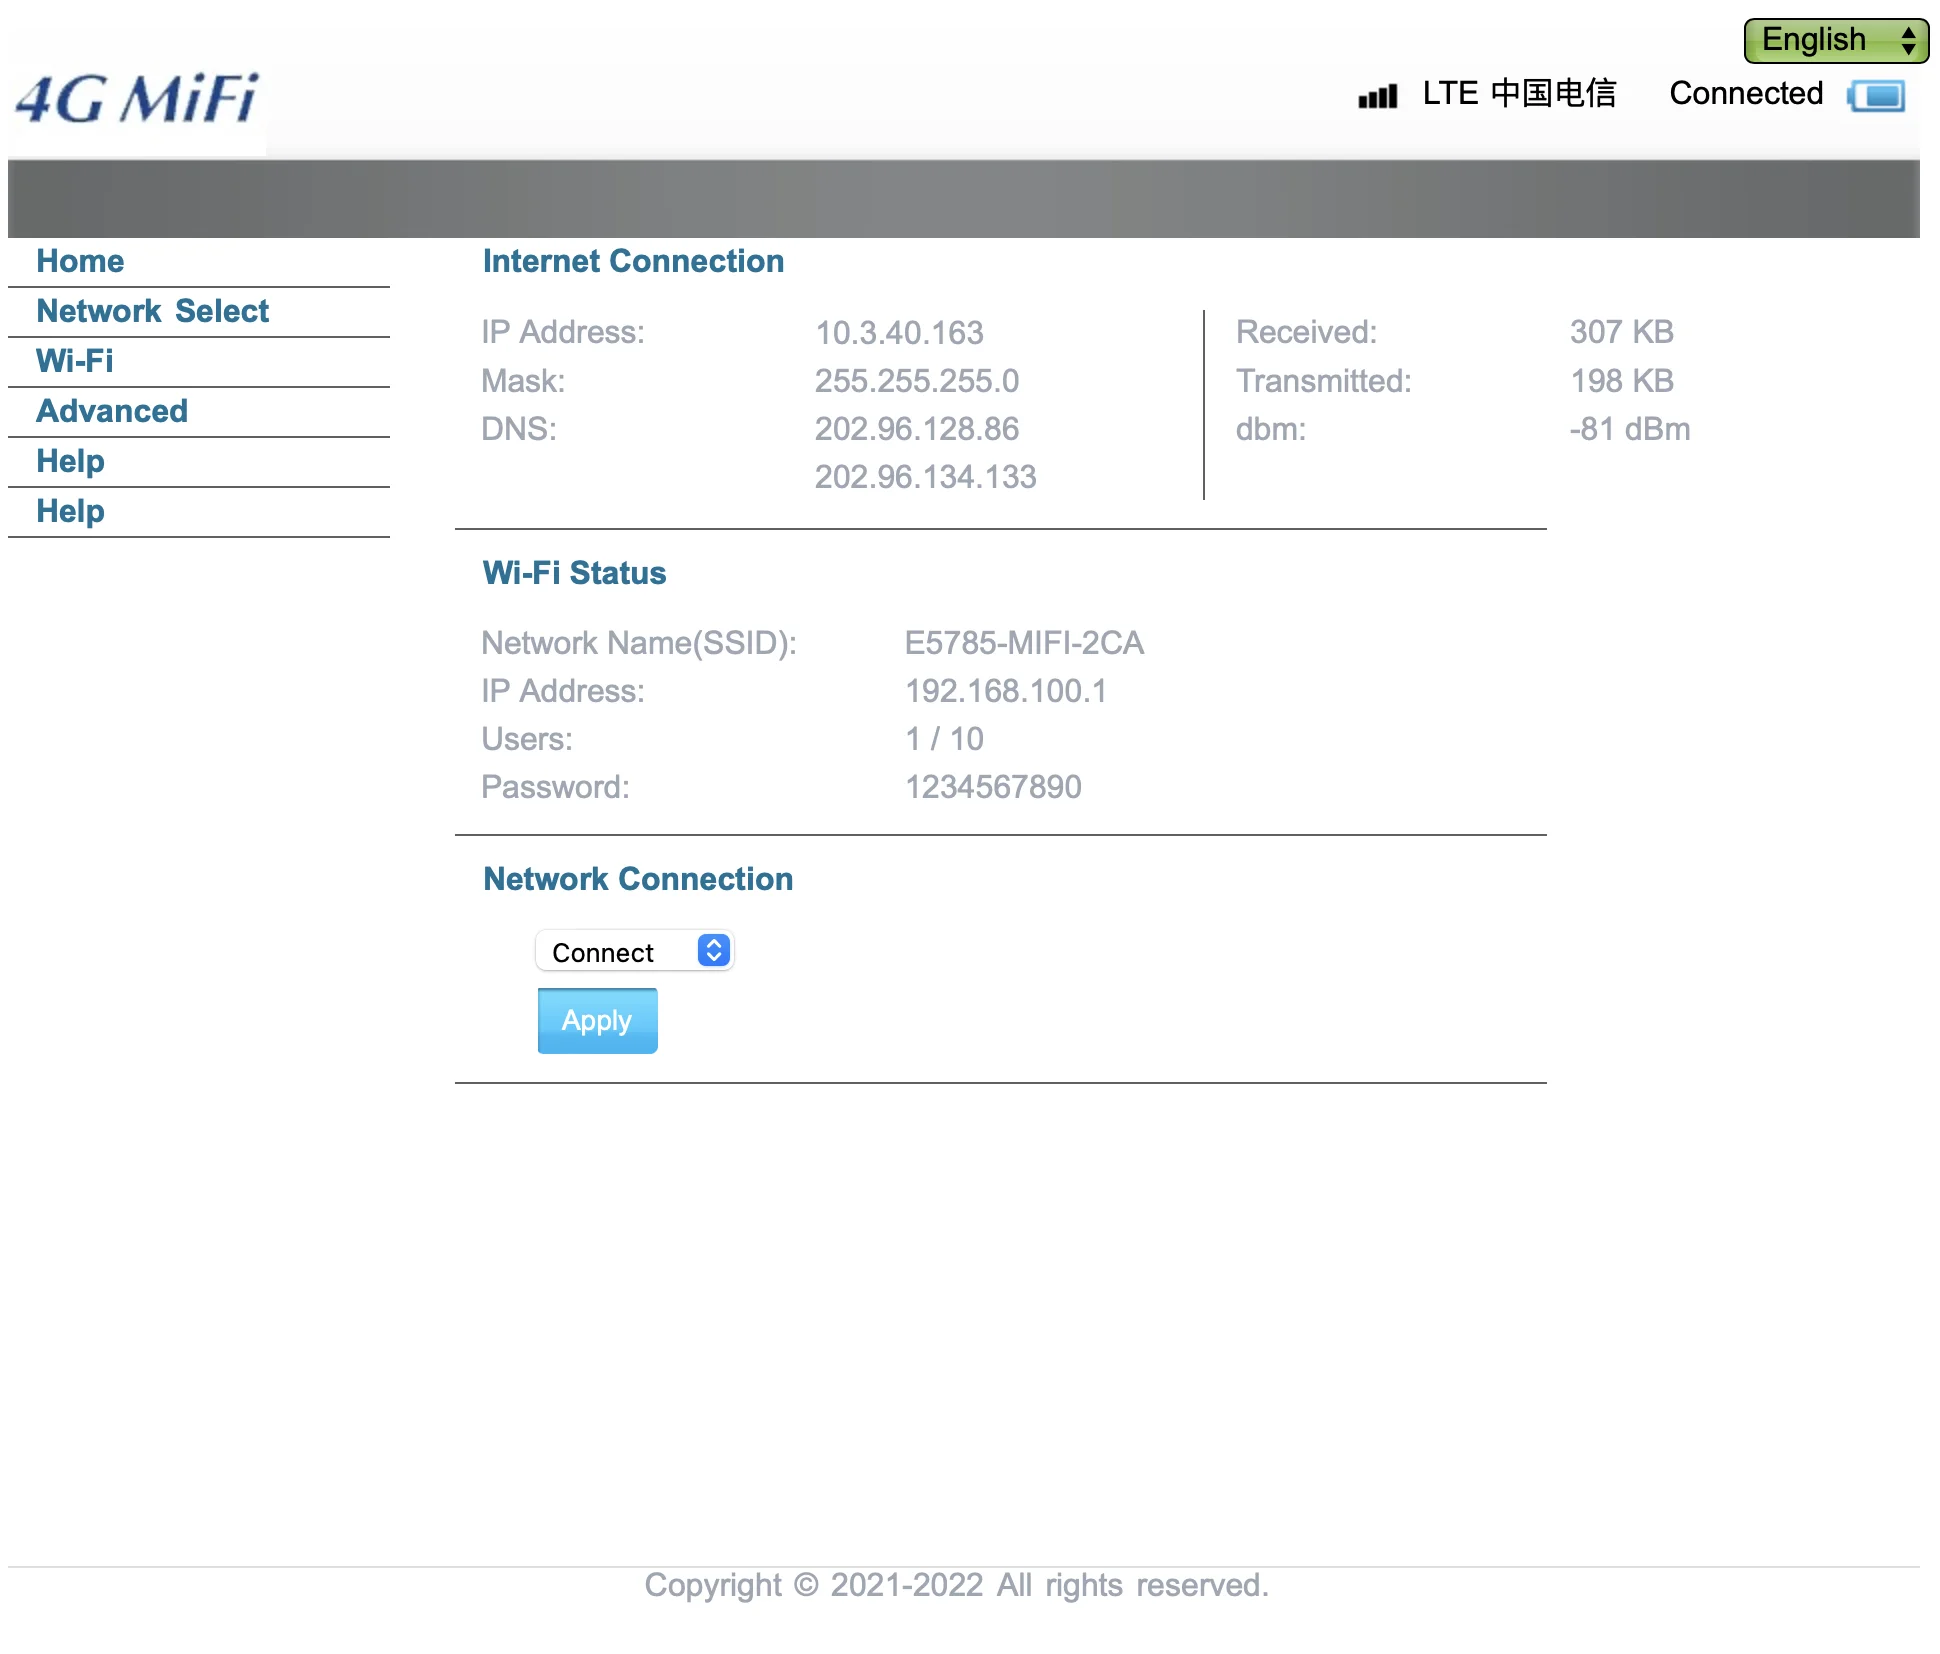Switch to the Advanced section
The height and width of the screenshot is (1654, 1940).
coord(112,410)
